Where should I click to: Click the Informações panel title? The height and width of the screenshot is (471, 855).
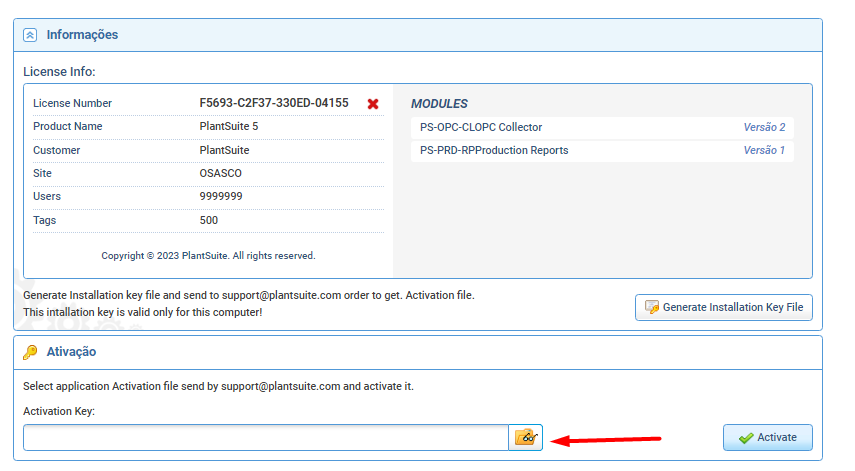[x=82, y=35]
